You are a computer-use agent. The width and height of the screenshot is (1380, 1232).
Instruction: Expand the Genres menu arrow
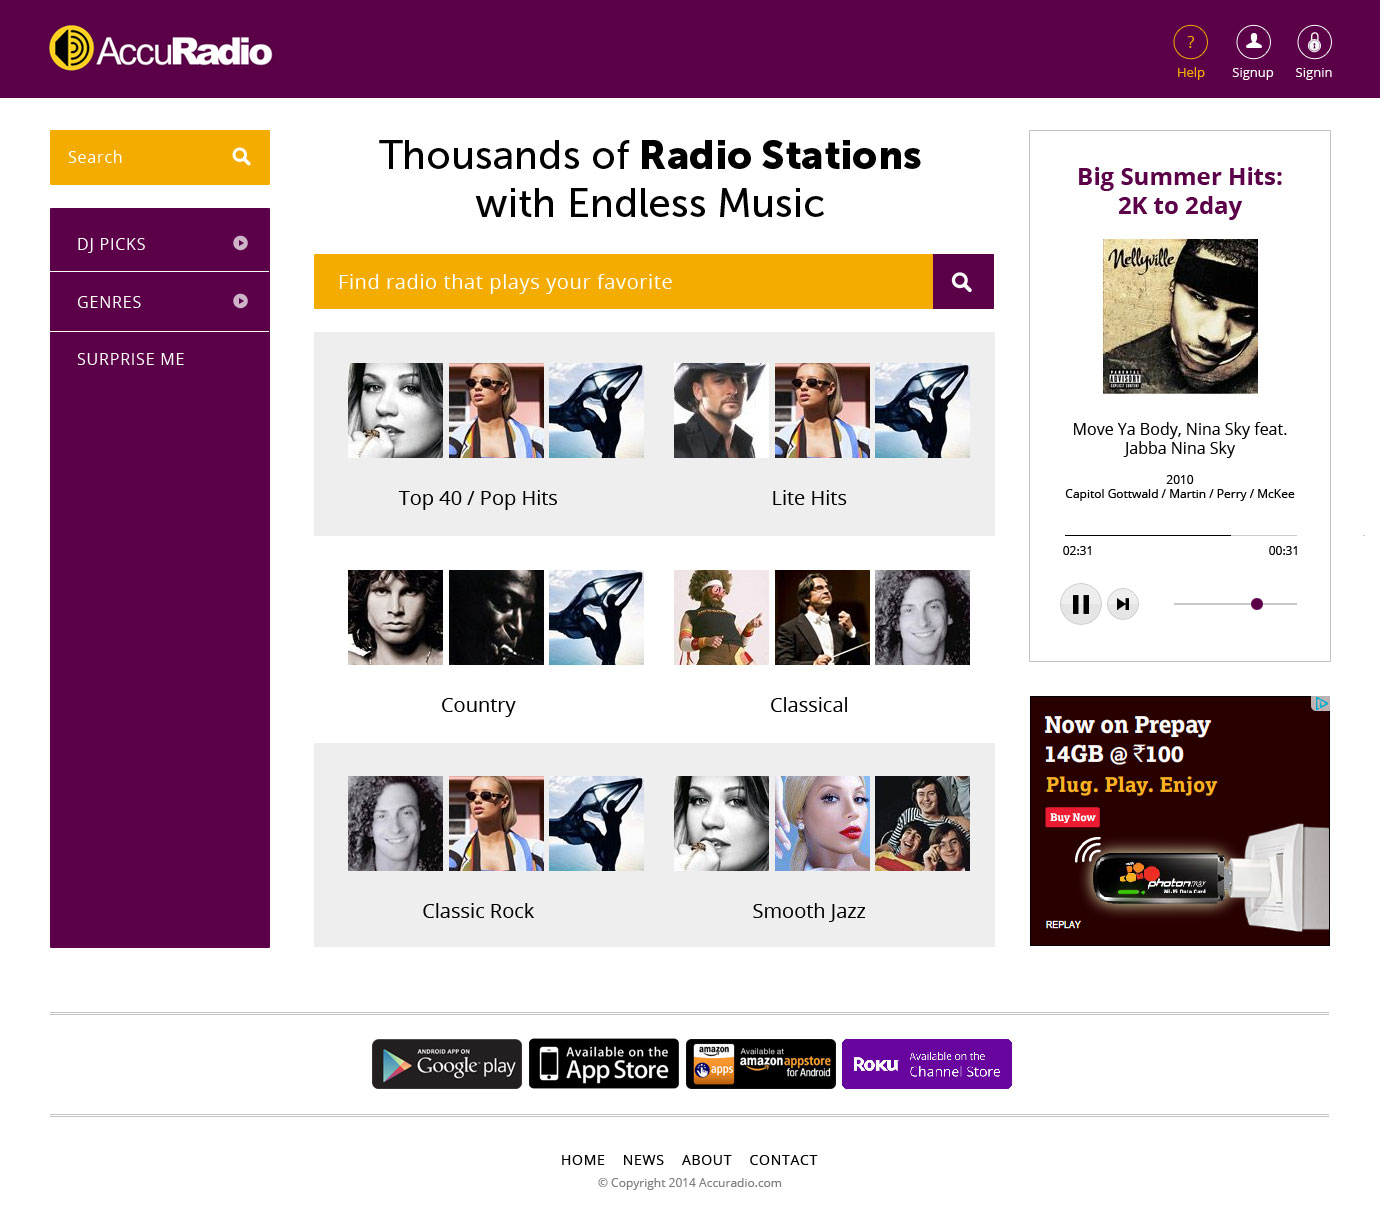[x=240, y=301]
